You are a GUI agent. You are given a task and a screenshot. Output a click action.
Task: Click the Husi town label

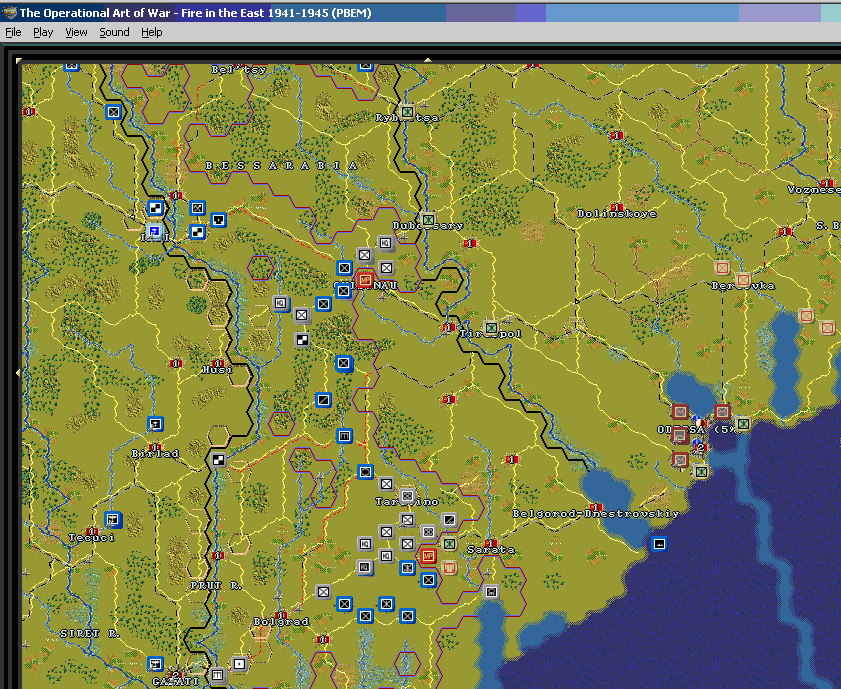217,369
